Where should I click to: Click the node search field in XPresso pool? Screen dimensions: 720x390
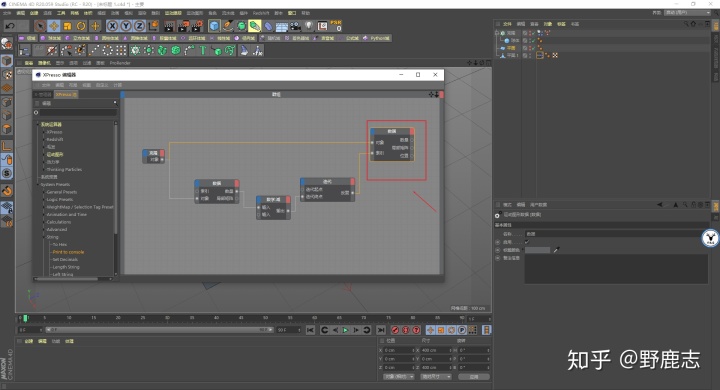[x=78, y=112]
